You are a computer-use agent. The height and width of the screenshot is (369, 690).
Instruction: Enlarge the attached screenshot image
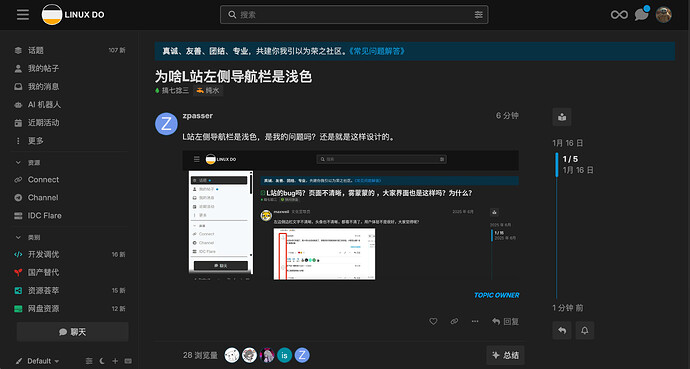pyautogui.click(x=350, y=216)
